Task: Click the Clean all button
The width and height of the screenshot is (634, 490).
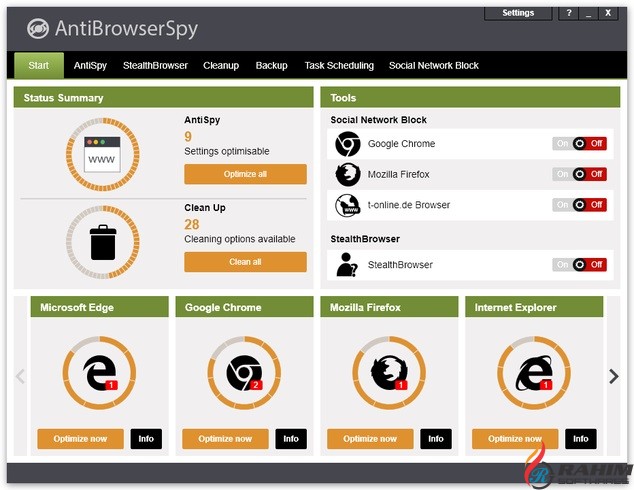Action: [245, 262]
